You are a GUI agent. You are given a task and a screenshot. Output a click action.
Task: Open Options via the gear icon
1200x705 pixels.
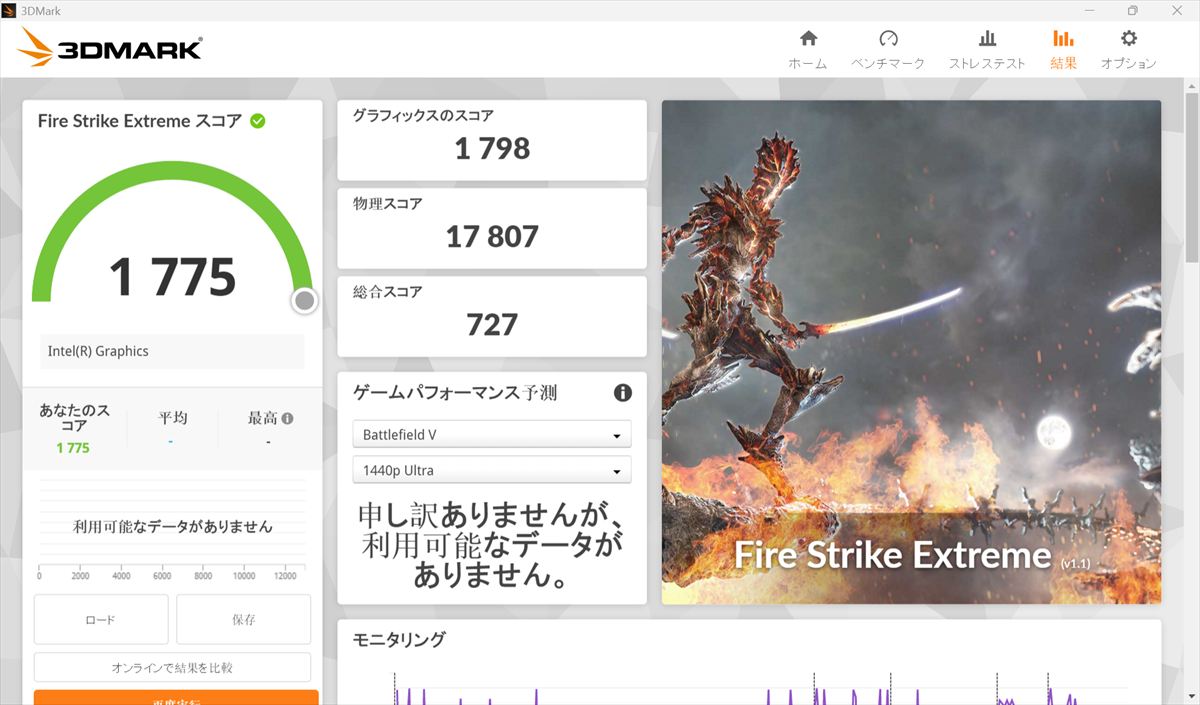1129,39
